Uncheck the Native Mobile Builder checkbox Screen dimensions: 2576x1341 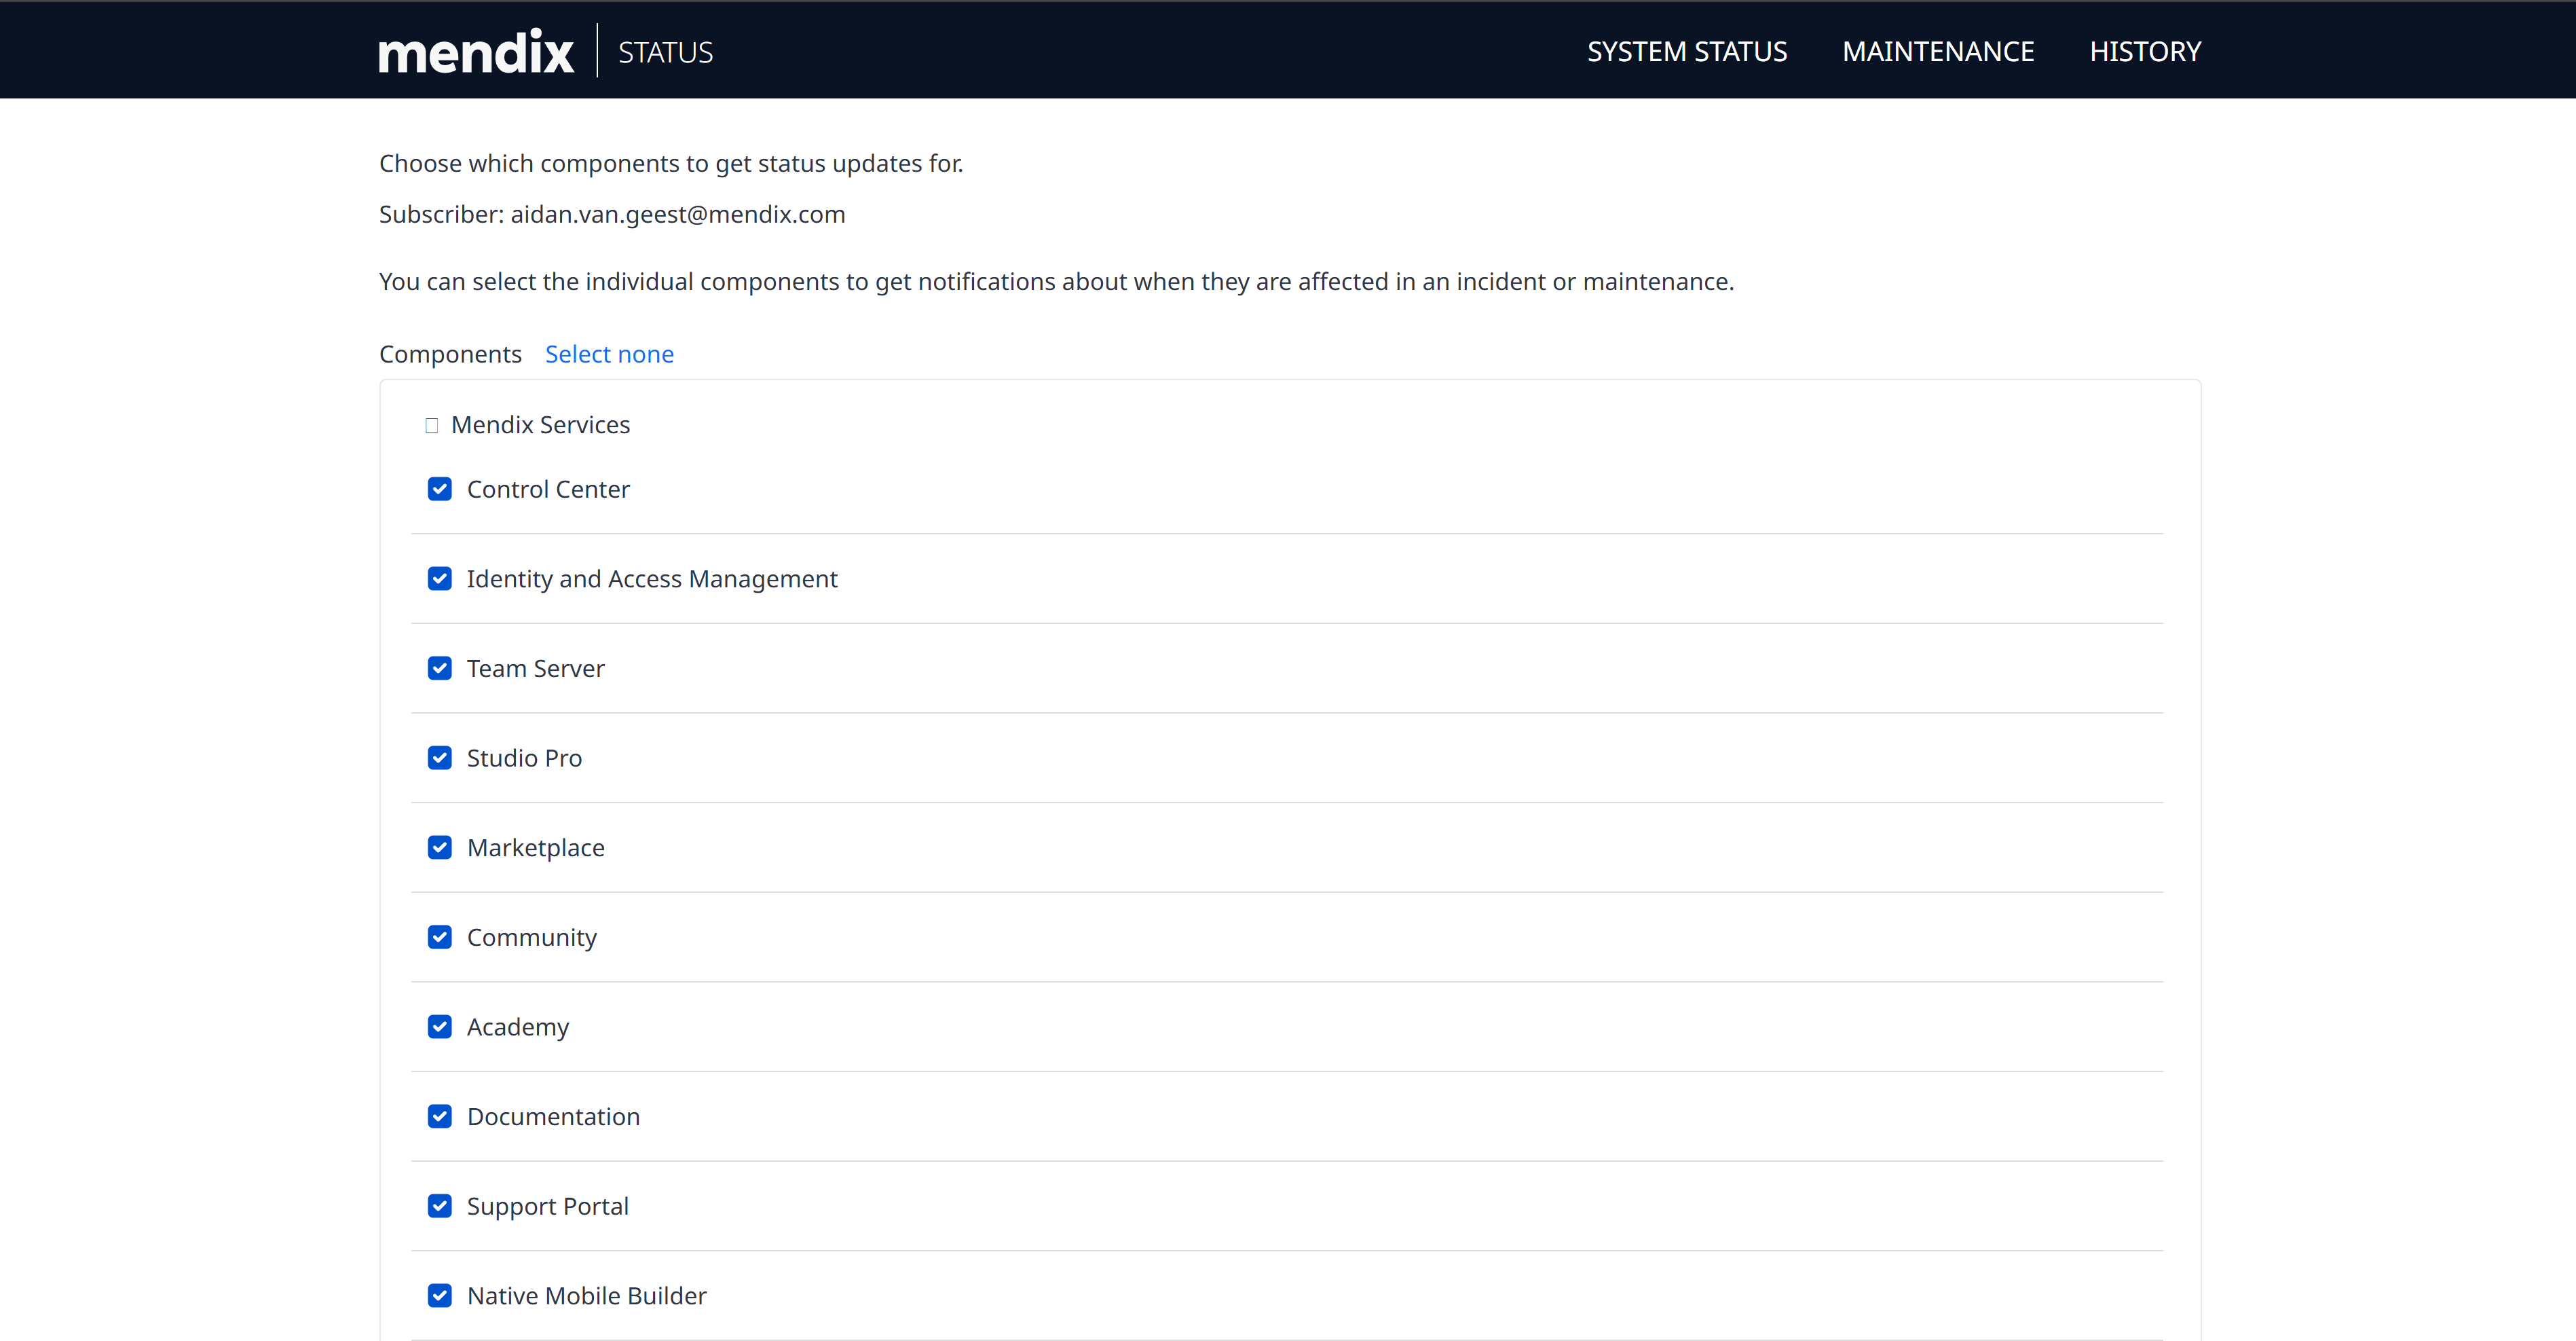440,1296
